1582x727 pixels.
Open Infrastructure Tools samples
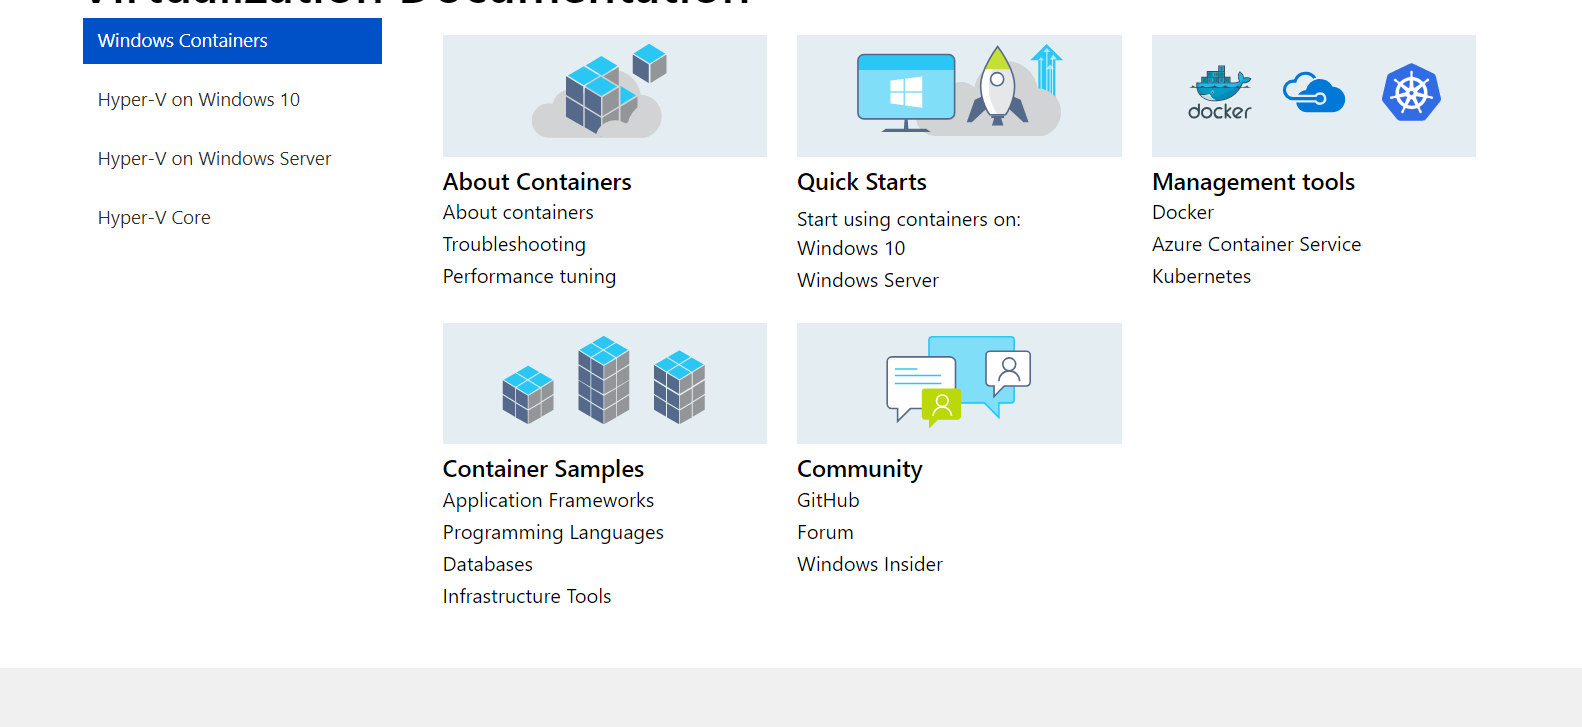(527, 597)
